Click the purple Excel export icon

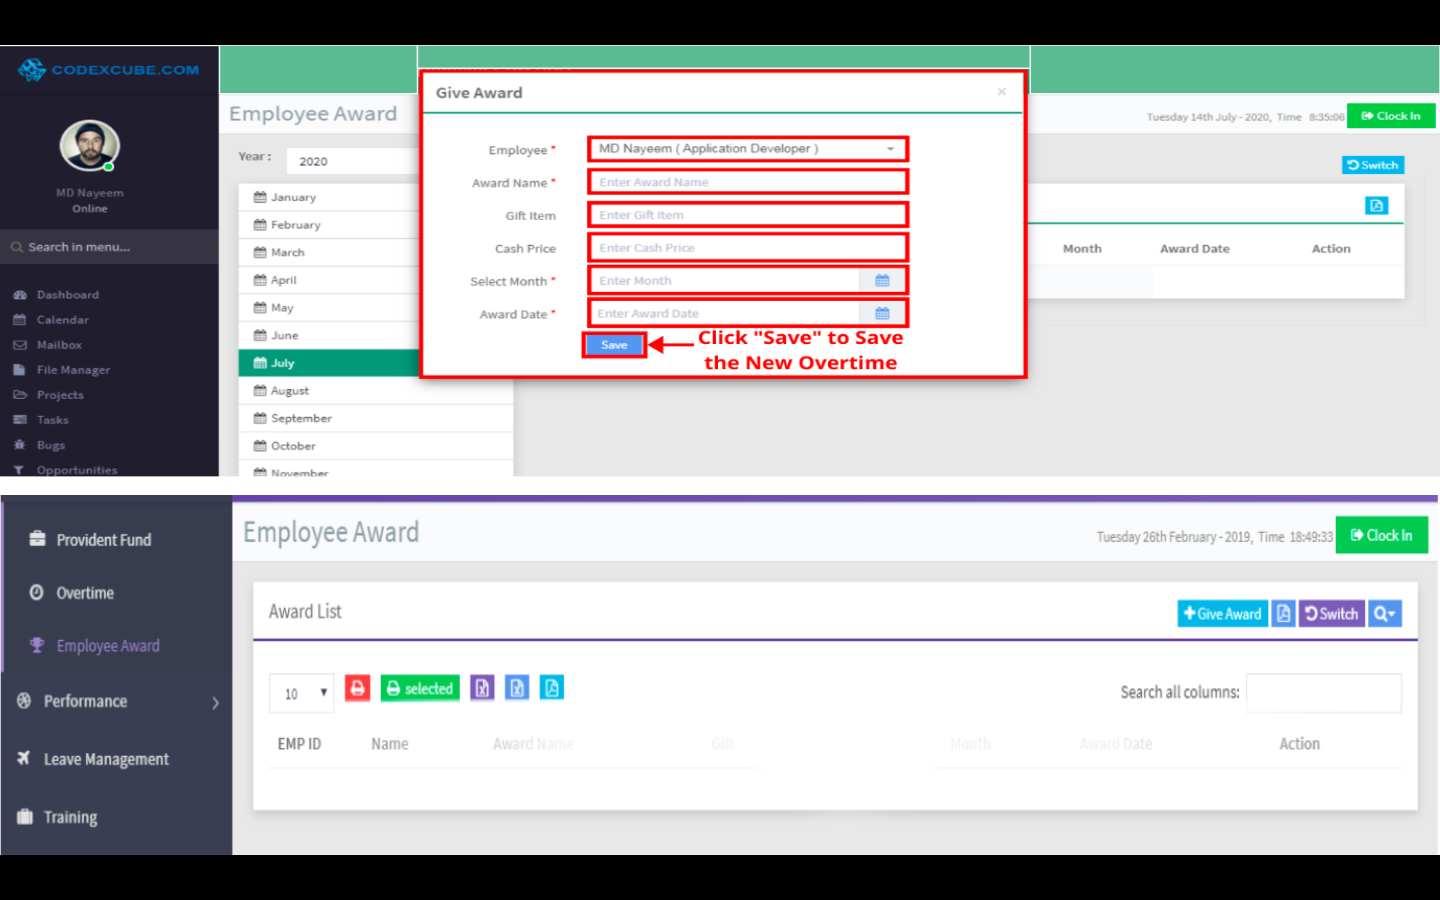[x=482, y=688]
